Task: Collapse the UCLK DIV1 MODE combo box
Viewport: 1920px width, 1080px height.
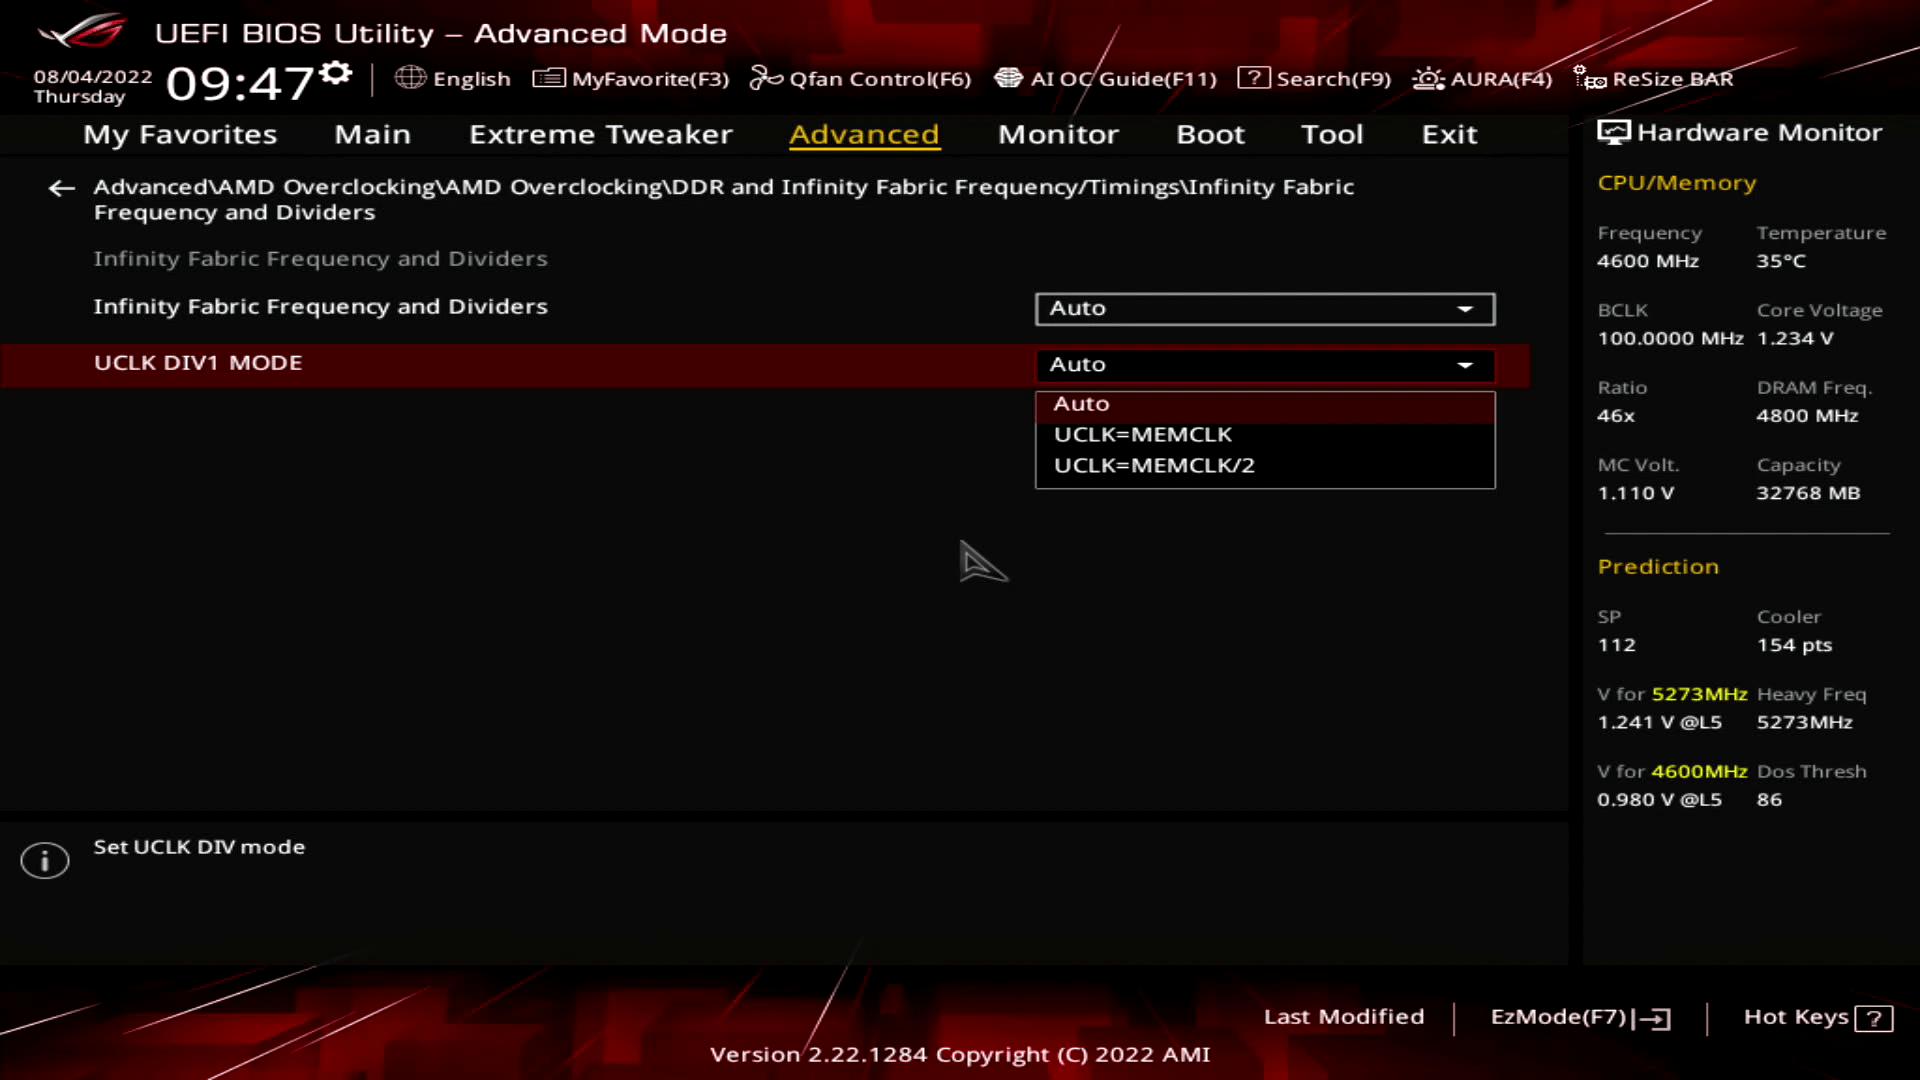Action: click(1265, 365)
